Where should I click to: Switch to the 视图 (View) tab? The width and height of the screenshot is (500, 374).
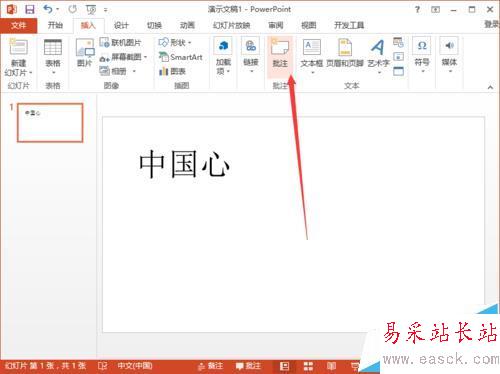coord(309,25)
